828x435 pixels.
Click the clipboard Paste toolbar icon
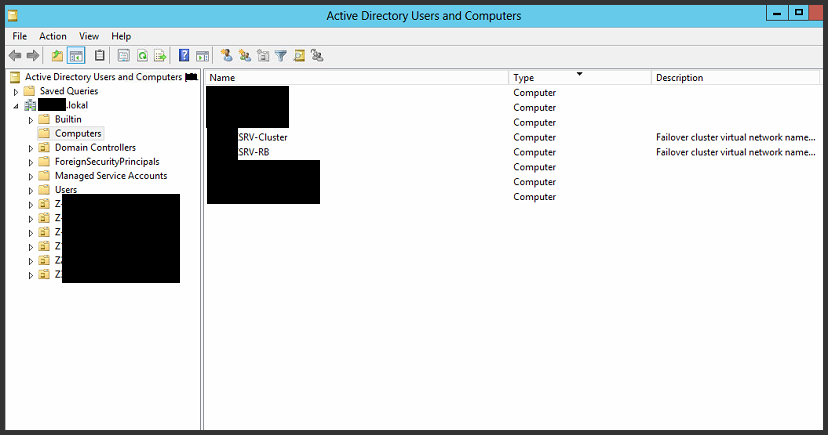tap(99, 55)
